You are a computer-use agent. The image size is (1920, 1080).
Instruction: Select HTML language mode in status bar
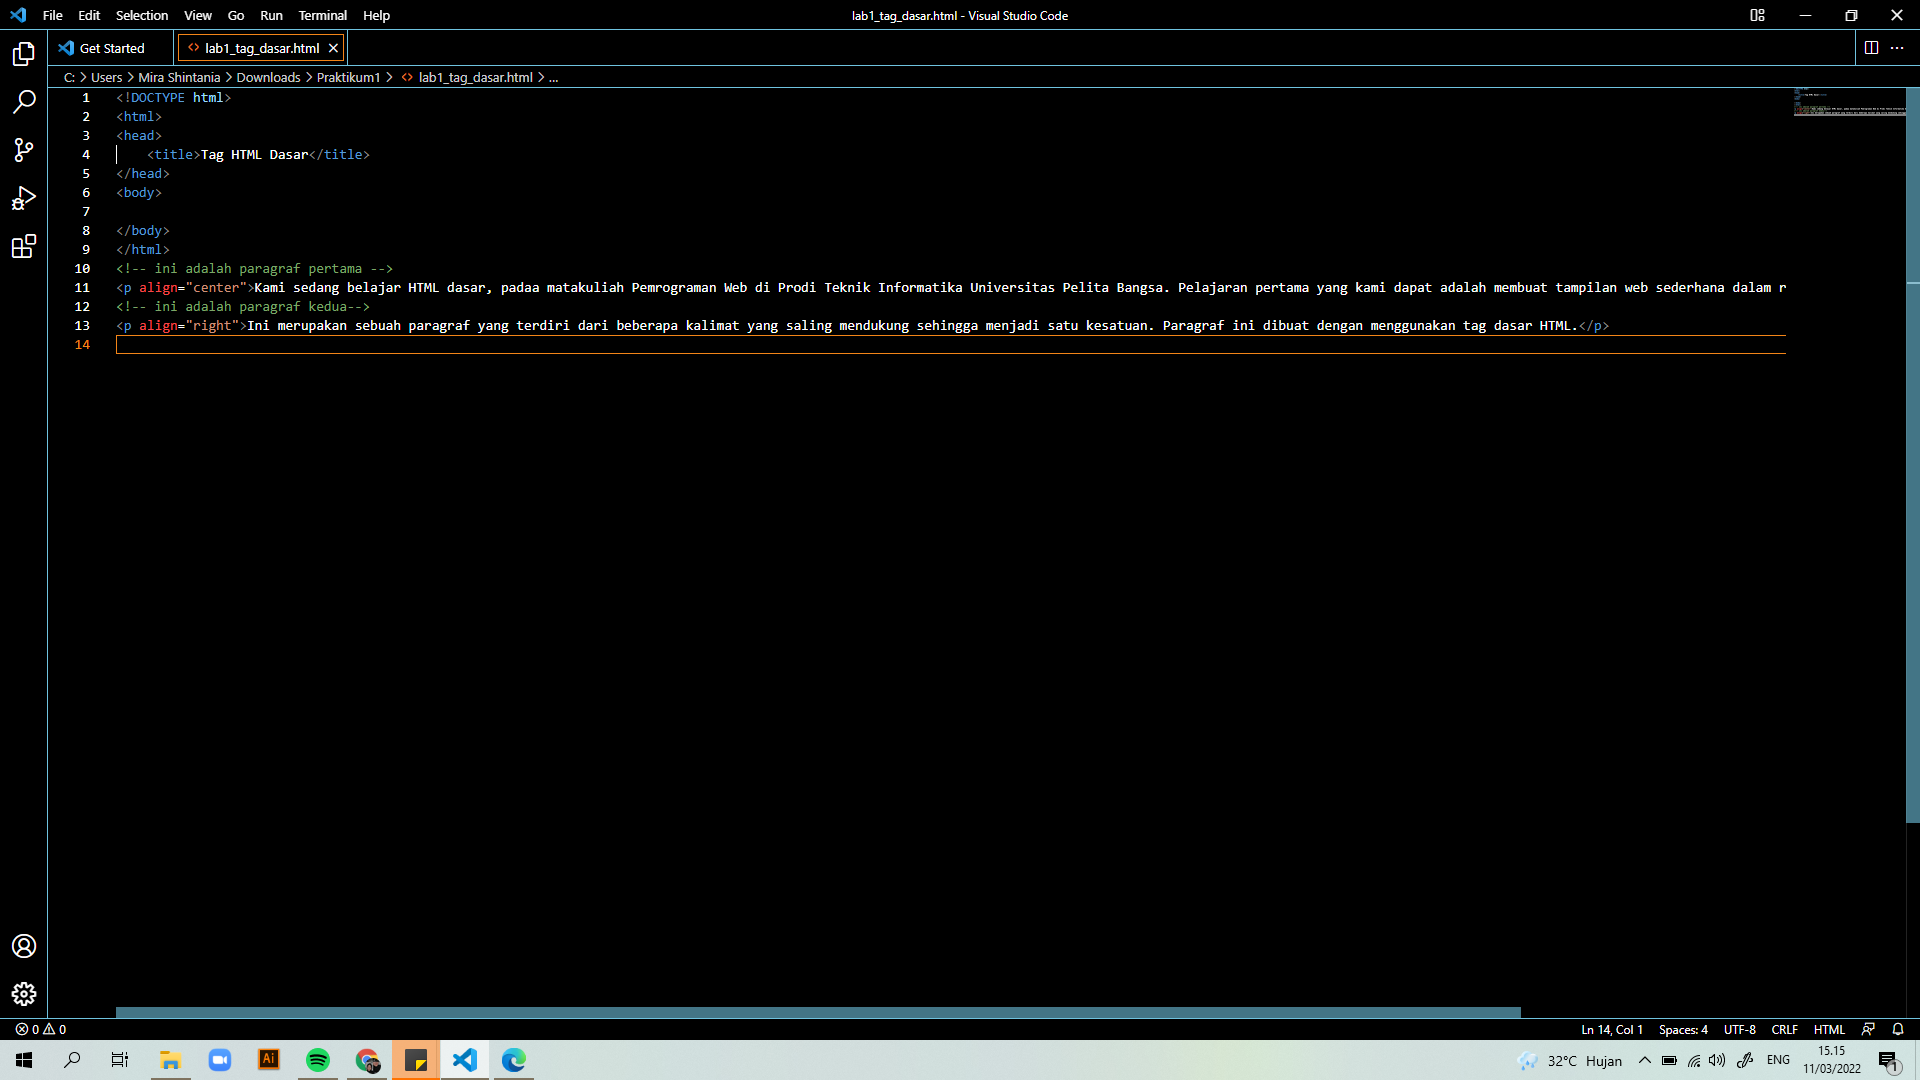[1829, 1029]
